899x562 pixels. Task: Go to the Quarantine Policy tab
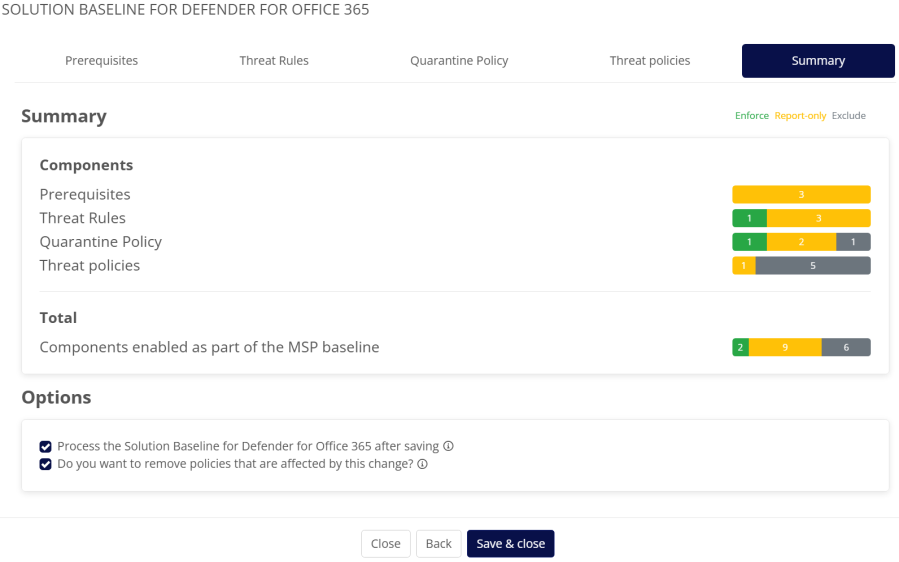(x=459, y=61)
